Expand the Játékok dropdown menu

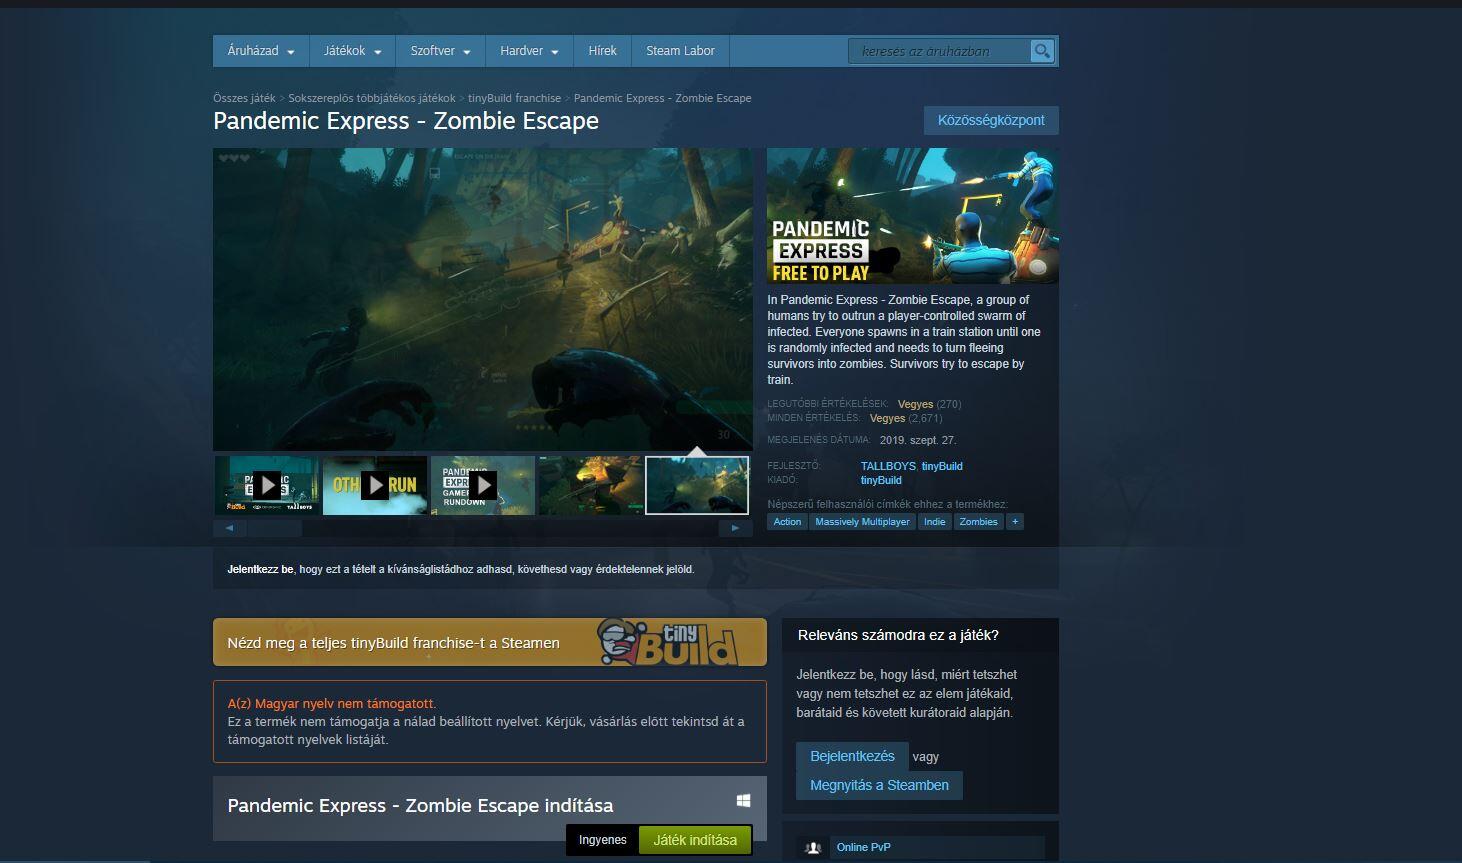(x=352, y=51)
